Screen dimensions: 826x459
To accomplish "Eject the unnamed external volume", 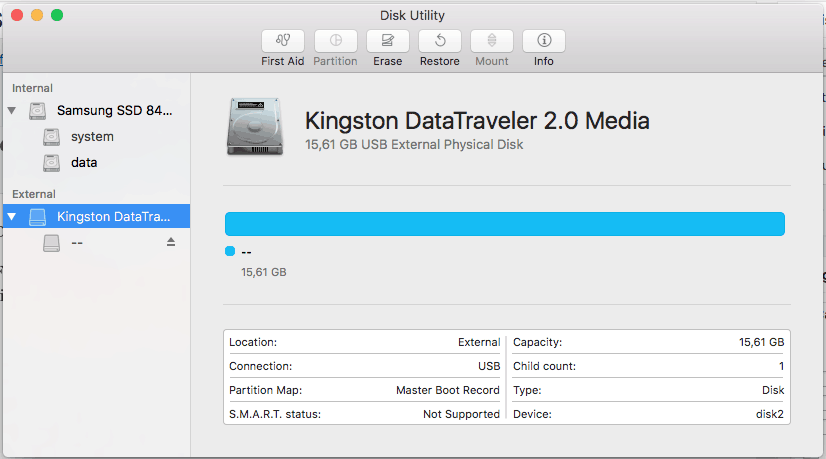I will pyautogui.click(x=171, y=242).
